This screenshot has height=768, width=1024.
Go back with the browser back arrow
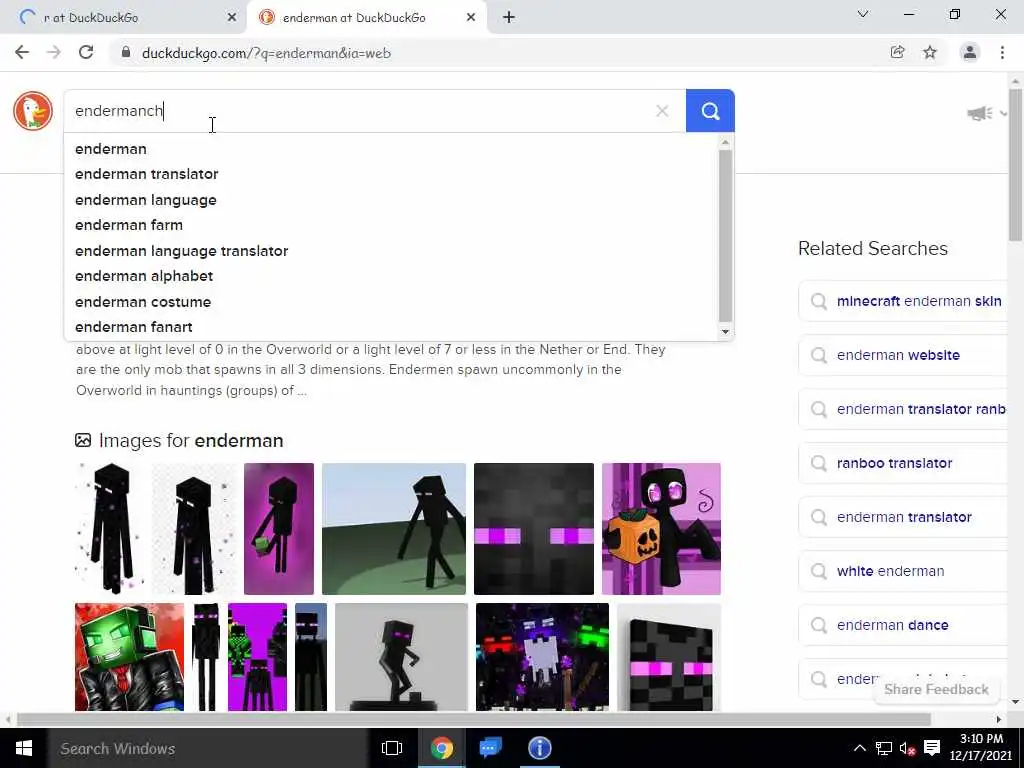22,53
